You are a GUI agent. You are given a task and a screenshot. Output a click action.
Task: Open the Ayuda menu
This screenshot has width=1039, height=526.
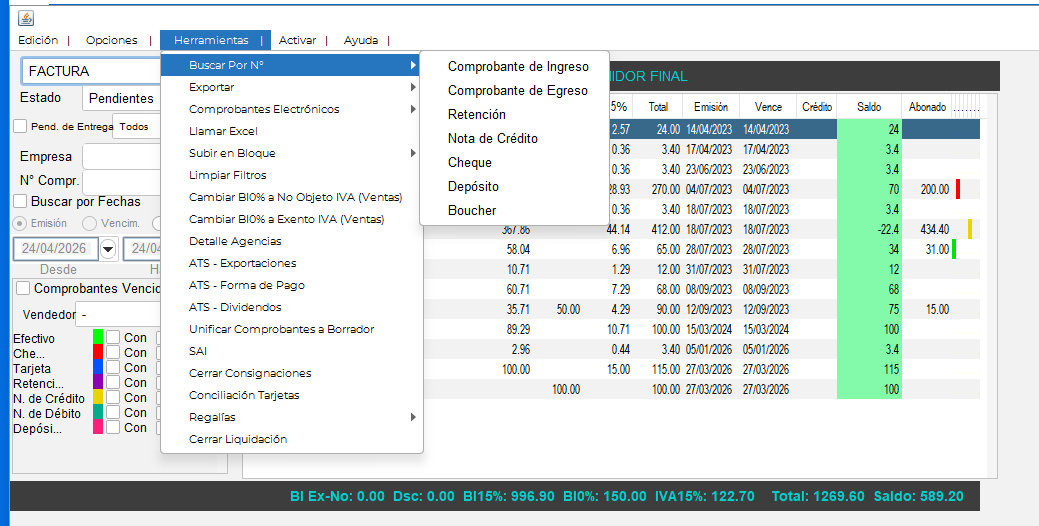pos(361,40)
